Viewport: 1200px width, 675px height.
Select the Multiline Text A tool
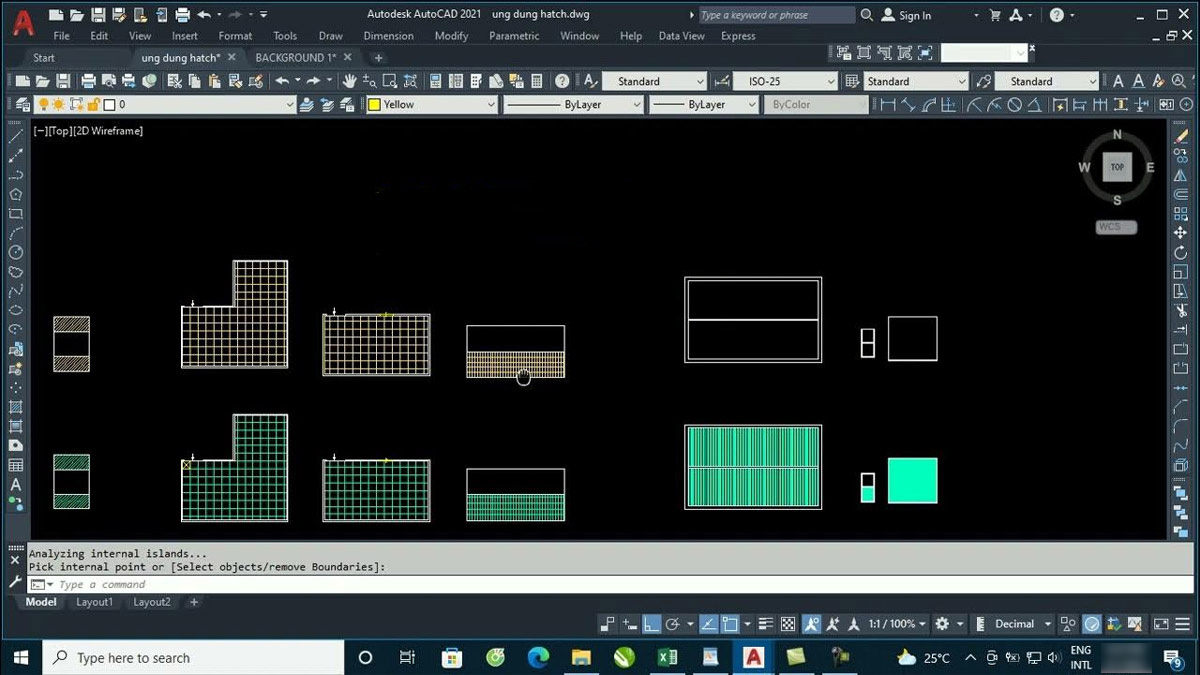pos(16,485)
